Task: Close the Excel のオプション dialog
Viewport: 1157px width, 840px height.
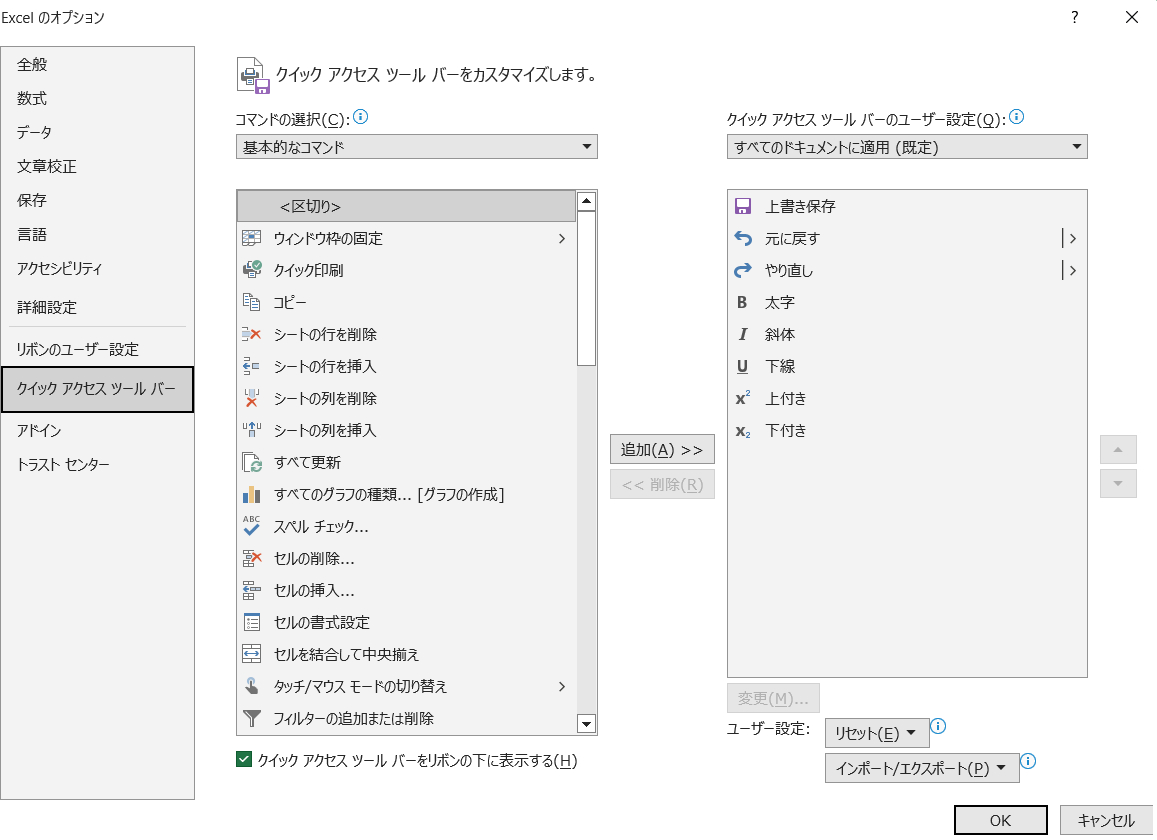Action: click(x=1132, y=17)
